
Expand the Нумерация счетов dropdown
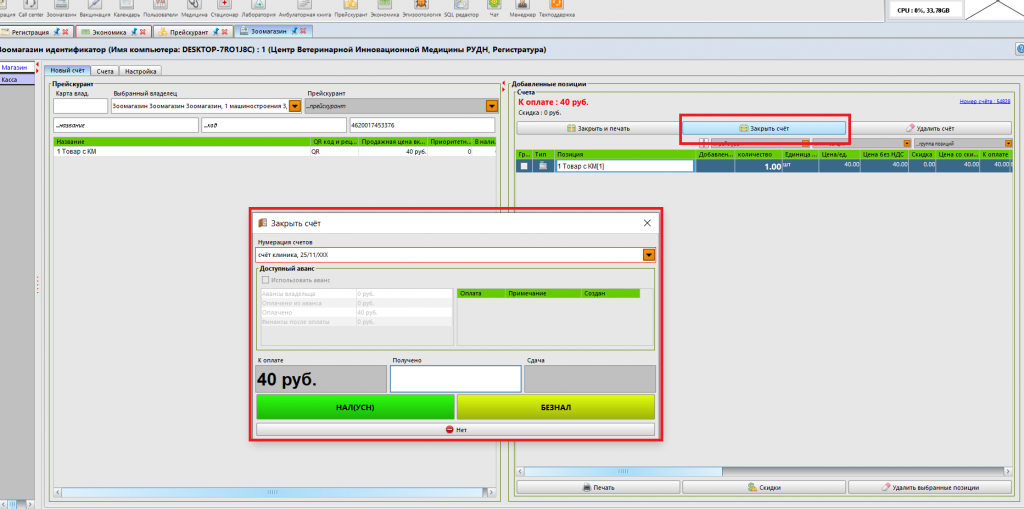pyautogui.click(x=648, y=255)
